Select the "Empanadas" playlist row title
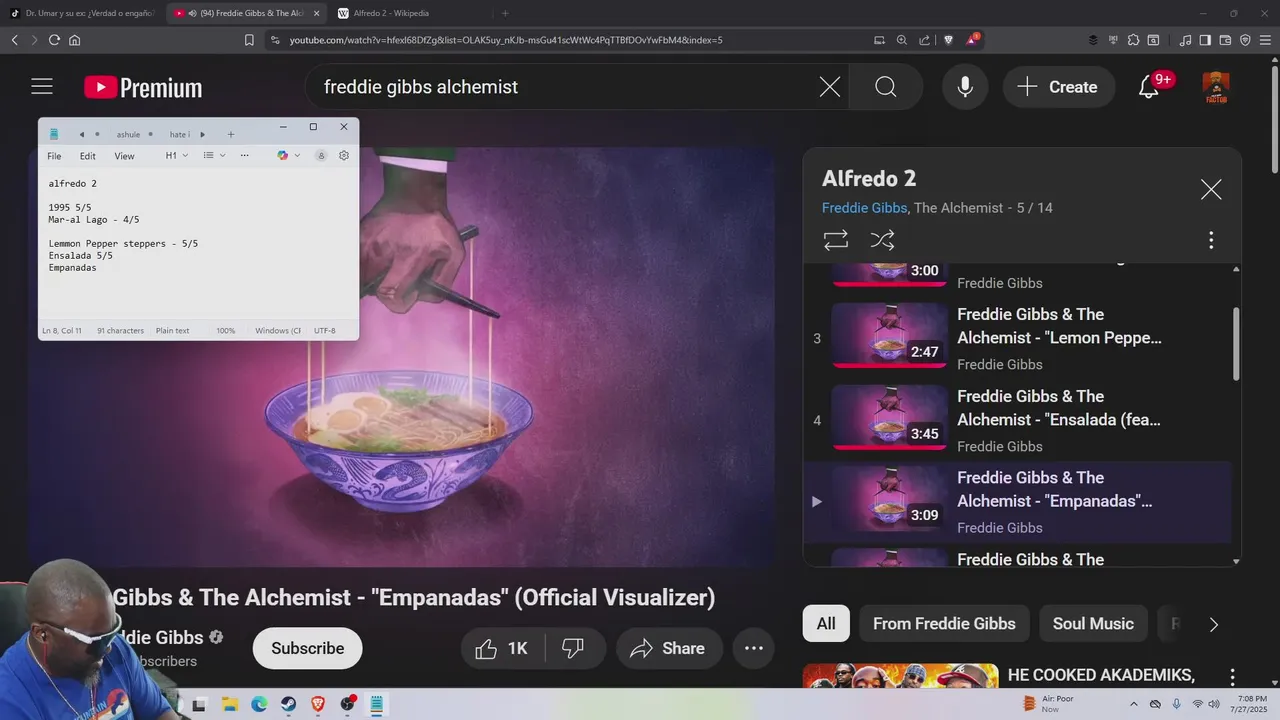The height and width of the screenshot is (720, 1280). [1055, 489]
